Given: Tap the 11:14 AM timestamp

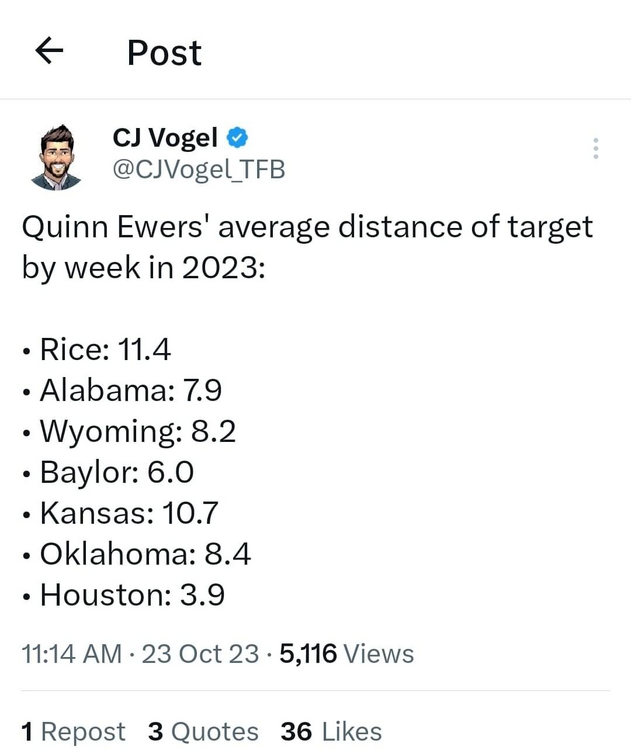Looking at the screenshot, I should coord(72,654).
